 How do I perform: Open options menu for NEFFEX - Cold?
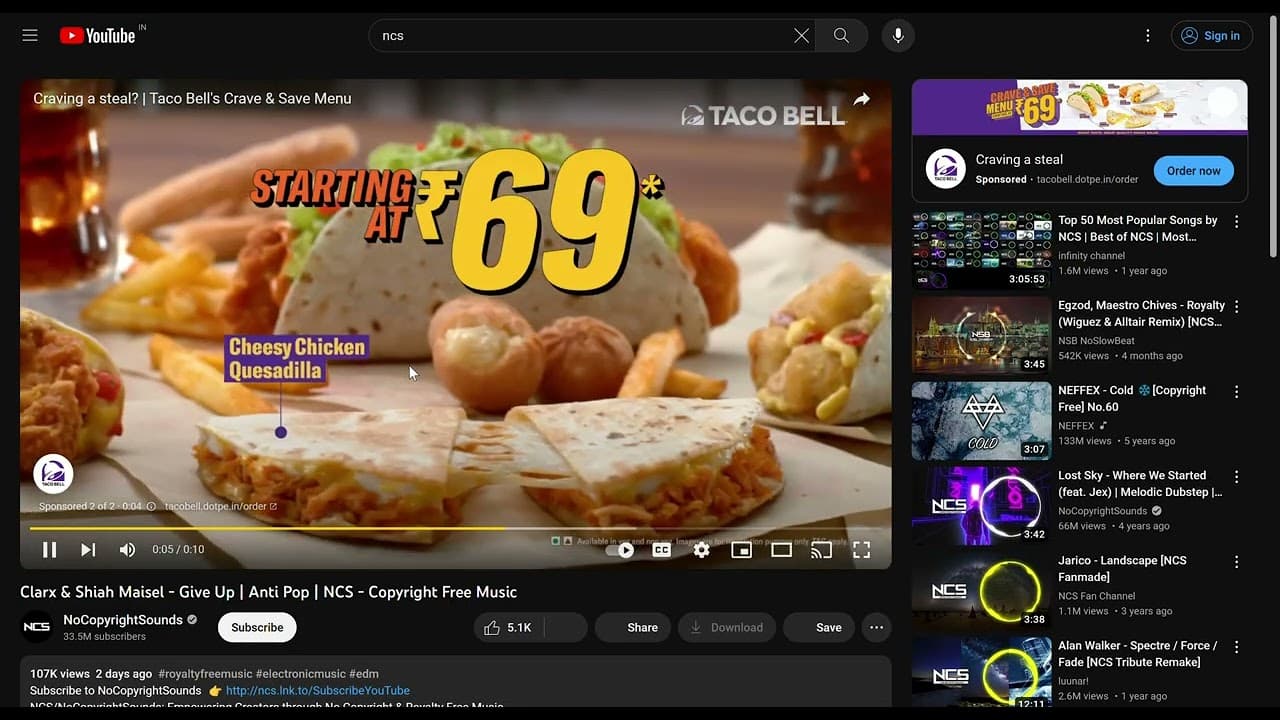click(1236, 392)
